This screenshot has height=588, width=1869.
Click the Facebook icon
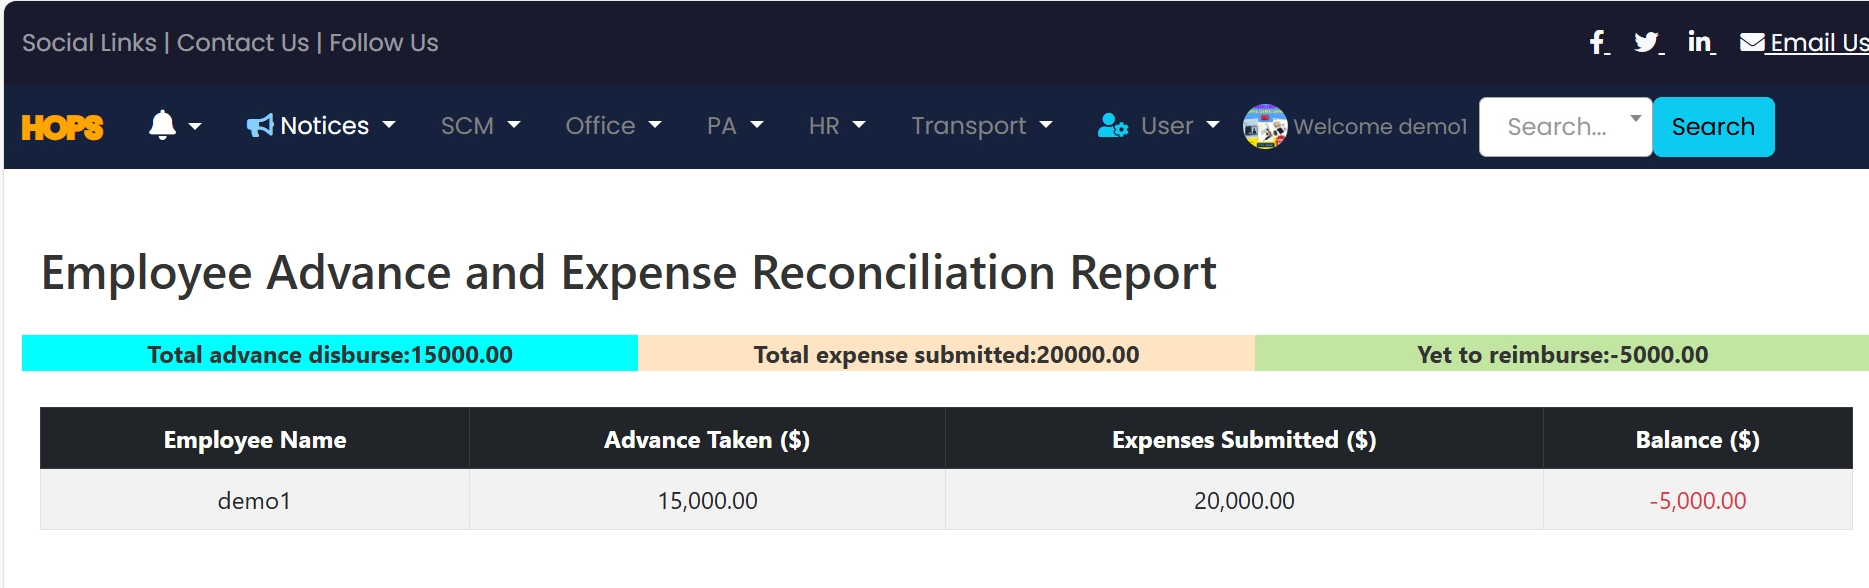(1598, 42)
